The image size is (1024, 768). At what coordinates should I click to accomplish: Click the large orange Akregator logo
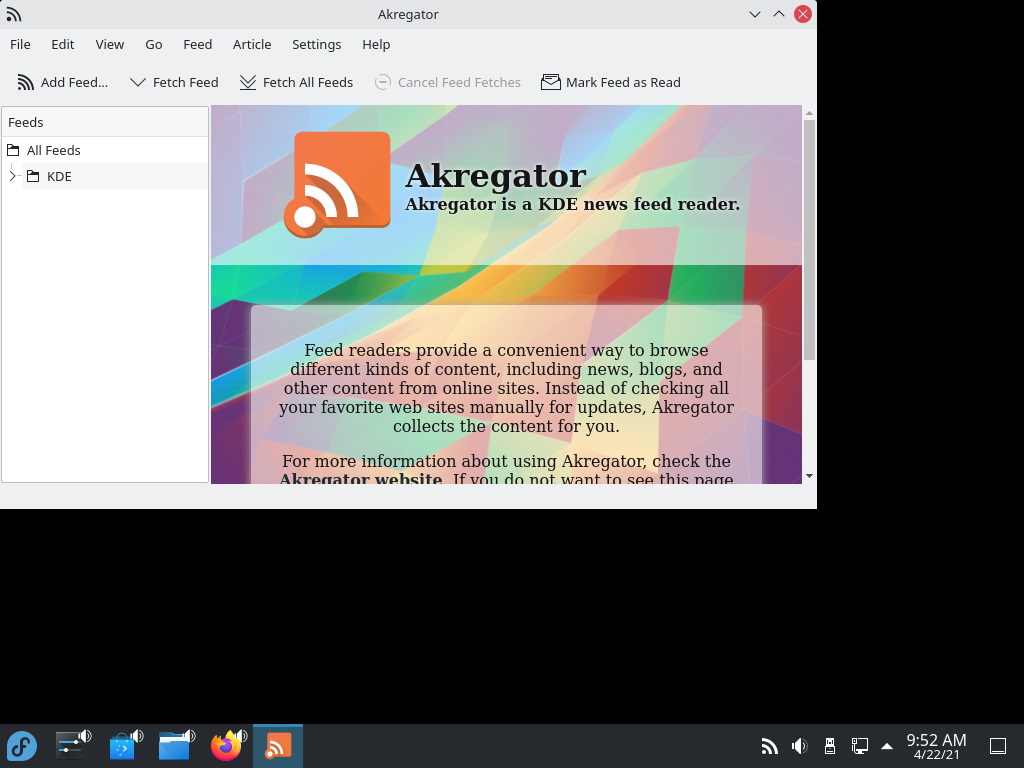click(337, 184)
